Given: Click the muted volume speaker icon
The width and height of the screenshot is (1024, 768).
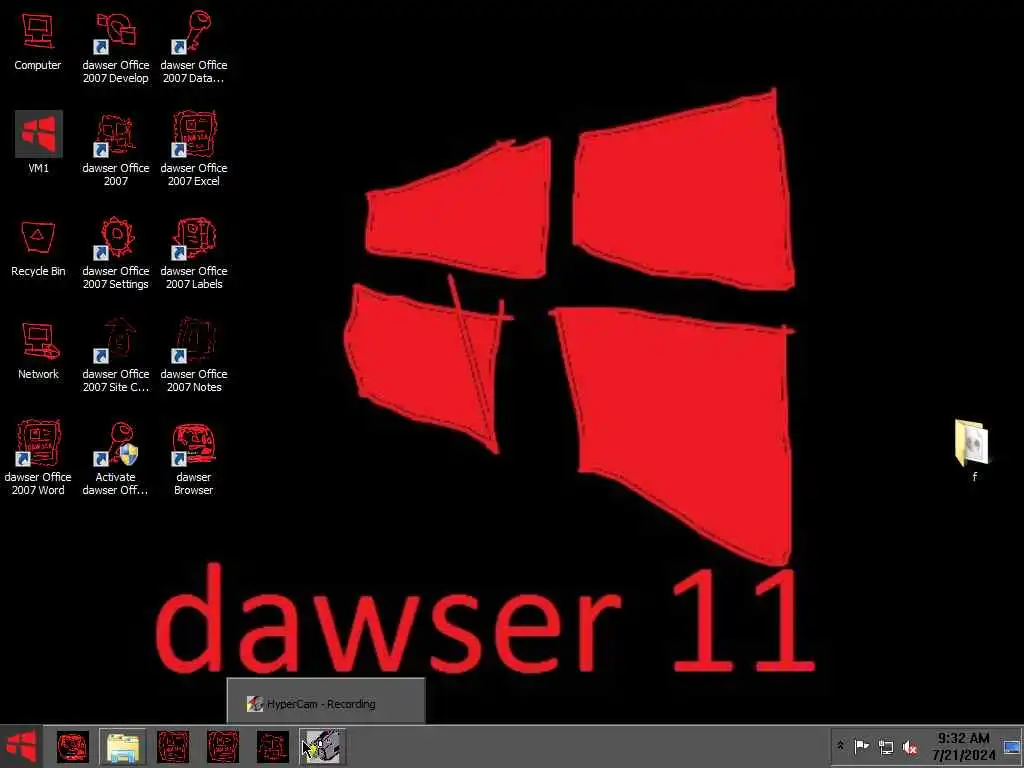Looking at the screenshot, I should point(910,746).
